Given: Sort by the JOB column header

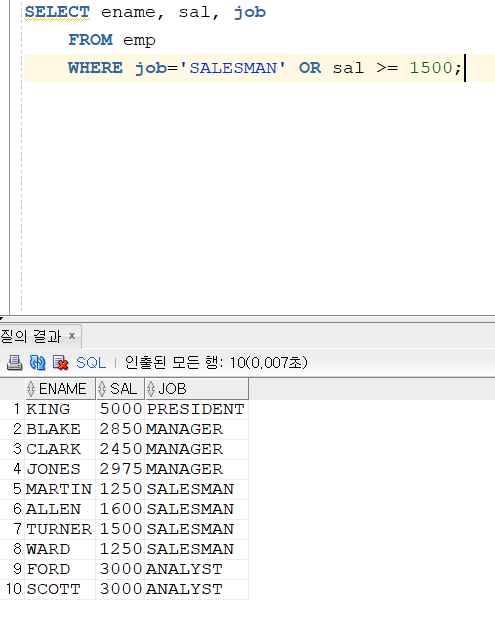Looking at the screenshot, I should coord(196,389).
